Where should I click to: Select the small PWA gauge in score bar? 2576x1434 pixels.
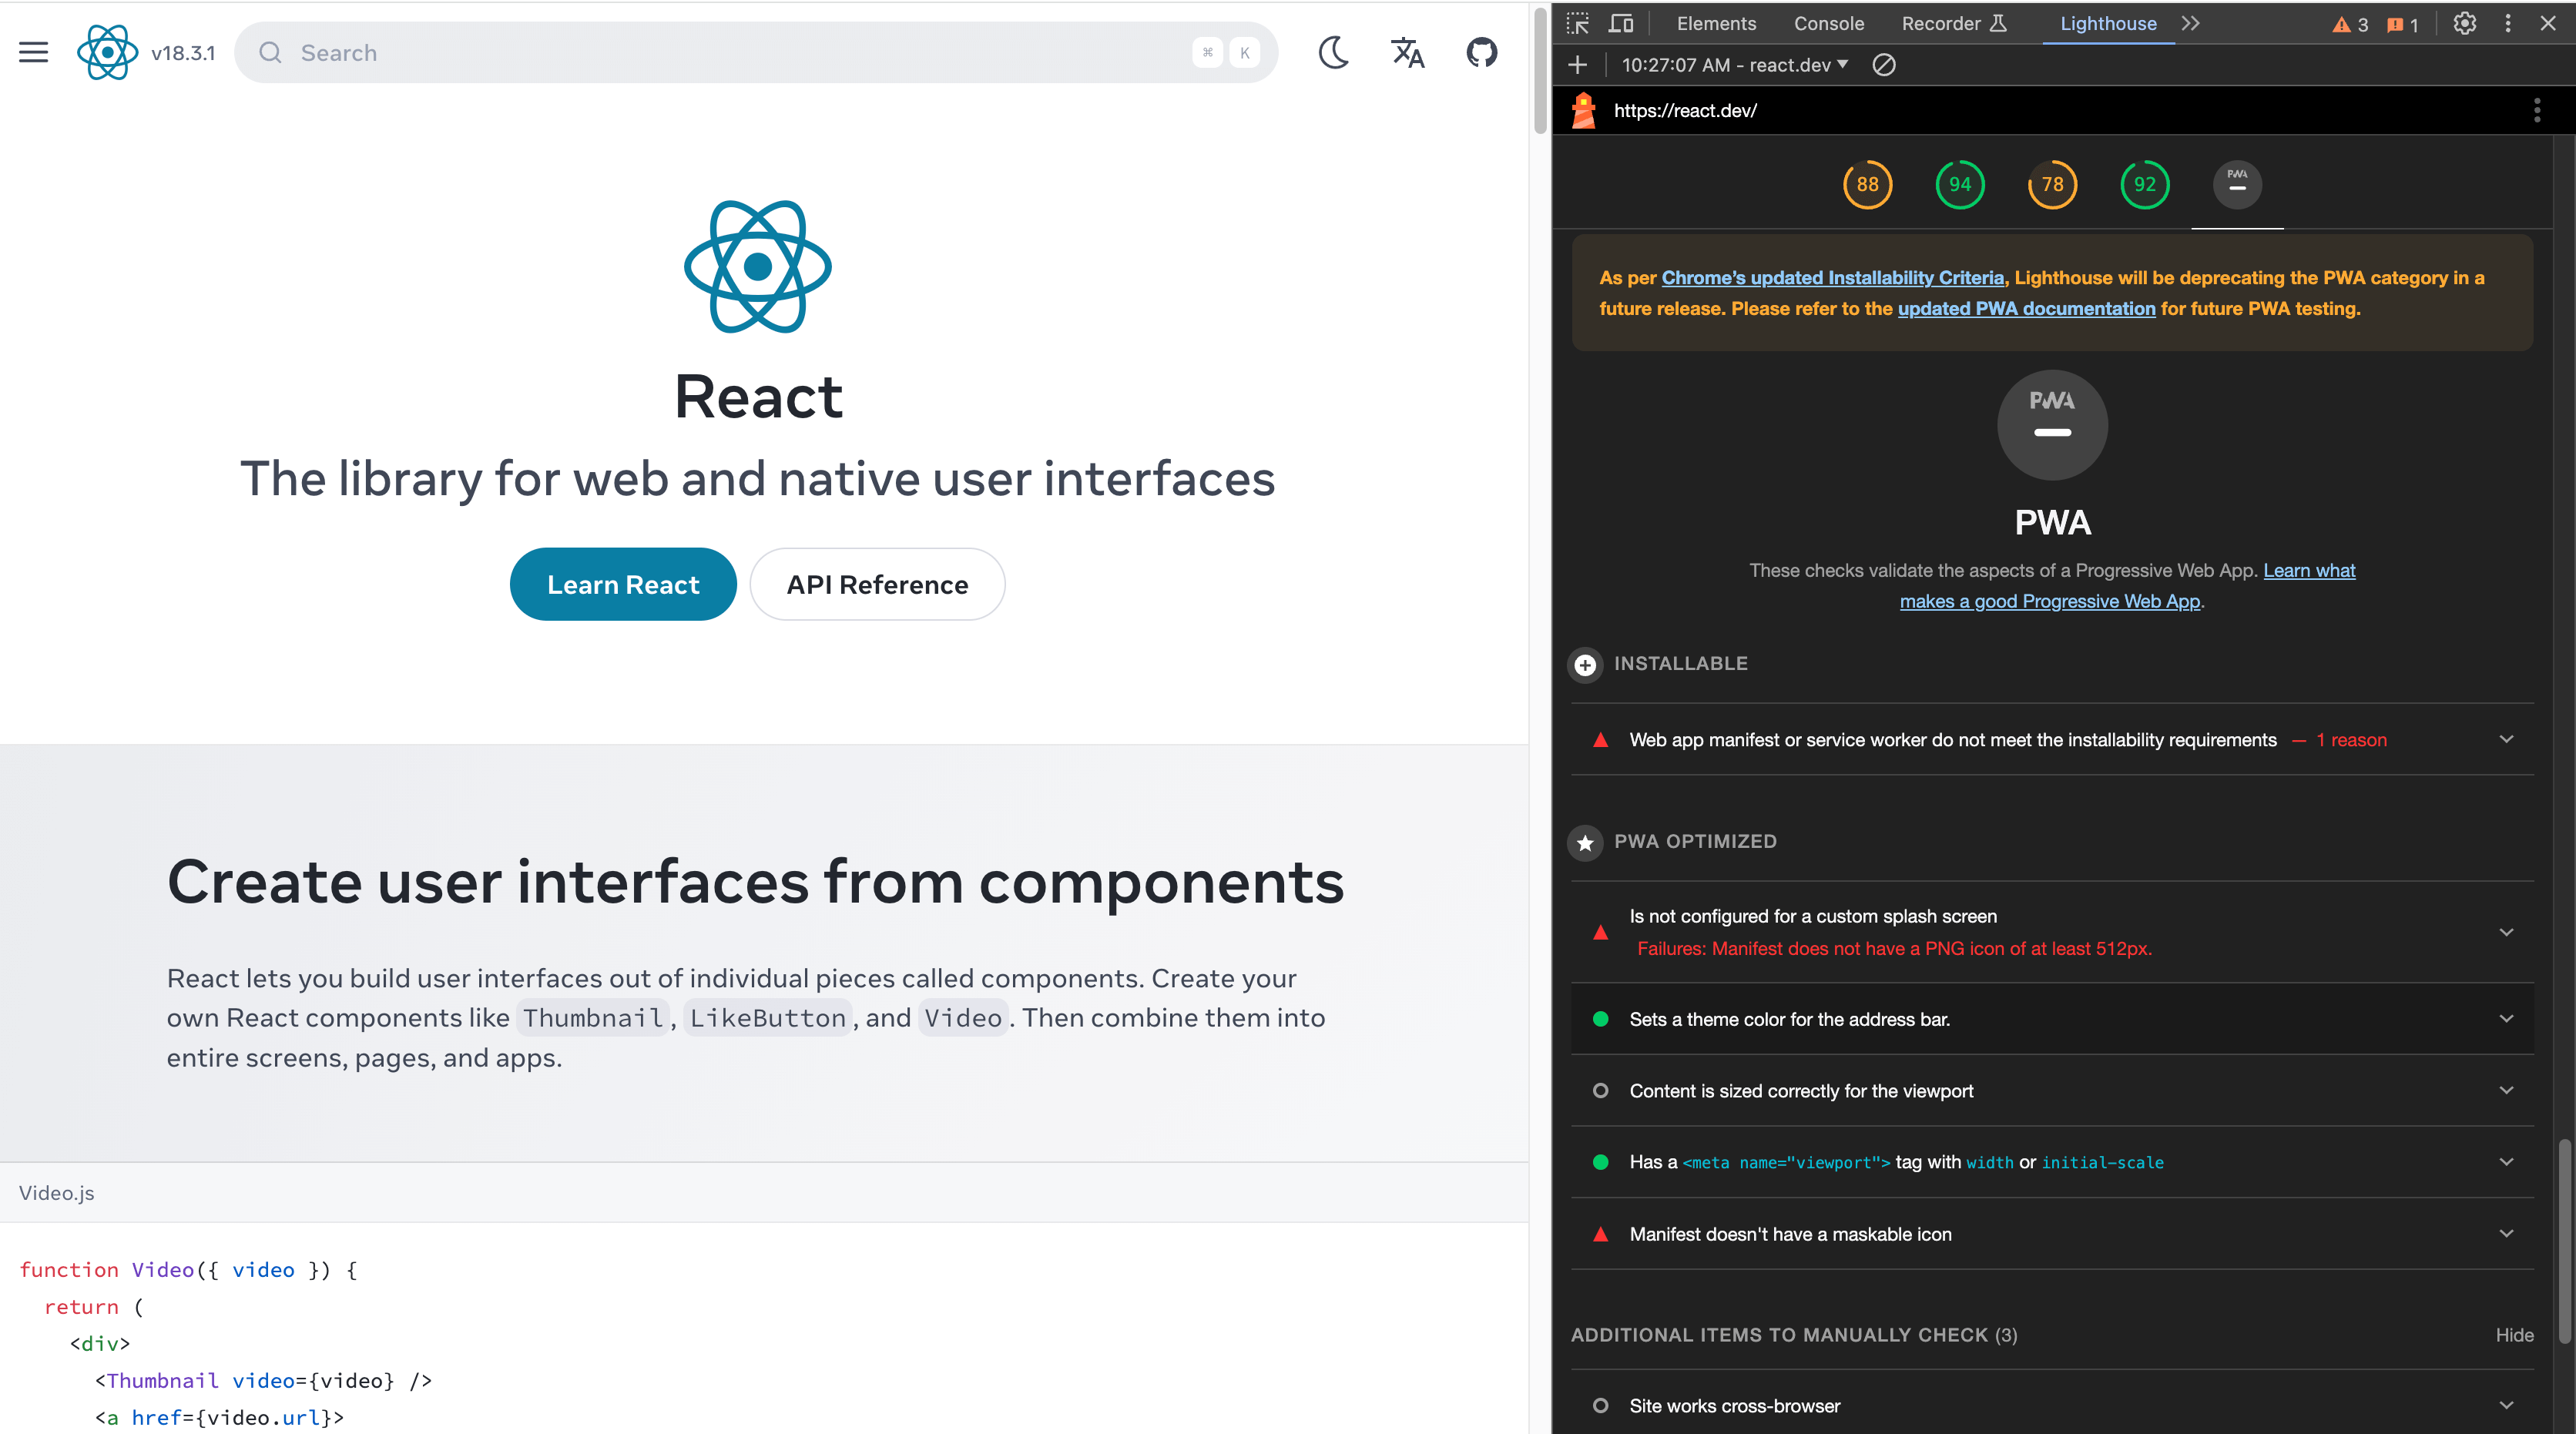pos(2238,184)
